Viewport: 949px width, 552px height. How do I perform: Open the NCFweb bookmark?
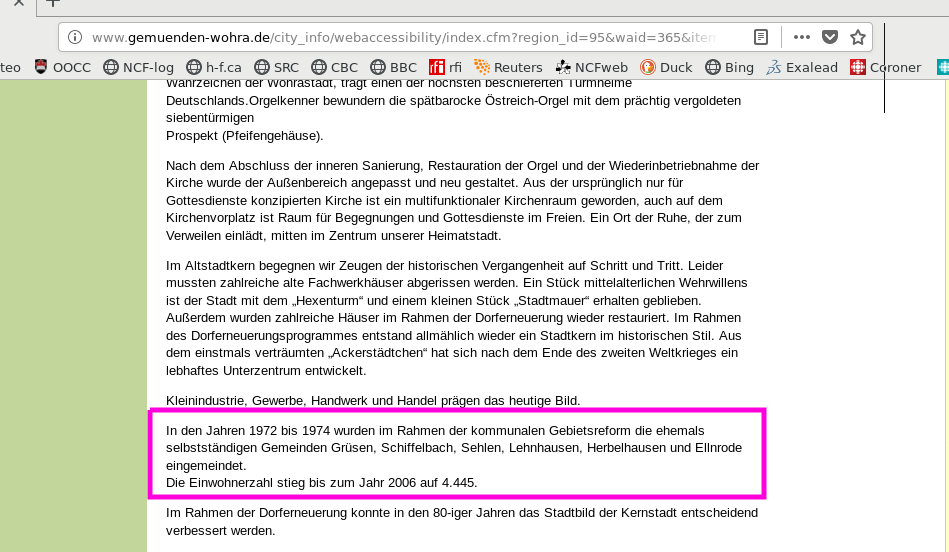(x=591, y=67)
